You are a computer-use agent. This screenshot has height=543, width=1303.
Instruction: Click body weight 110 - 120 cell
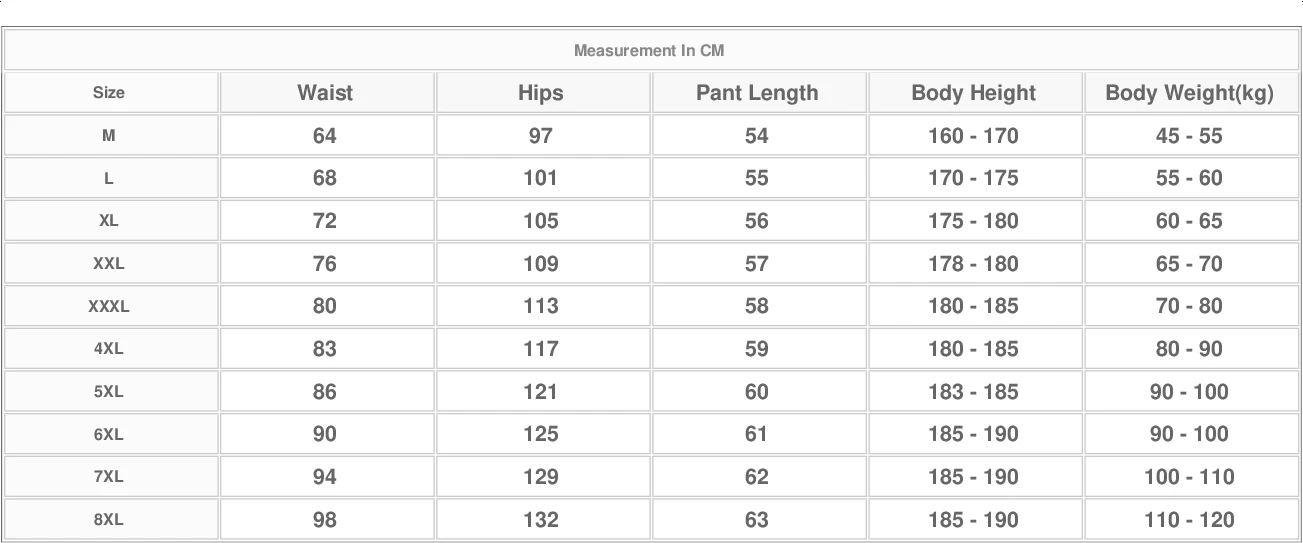(x=1189, y=520)
